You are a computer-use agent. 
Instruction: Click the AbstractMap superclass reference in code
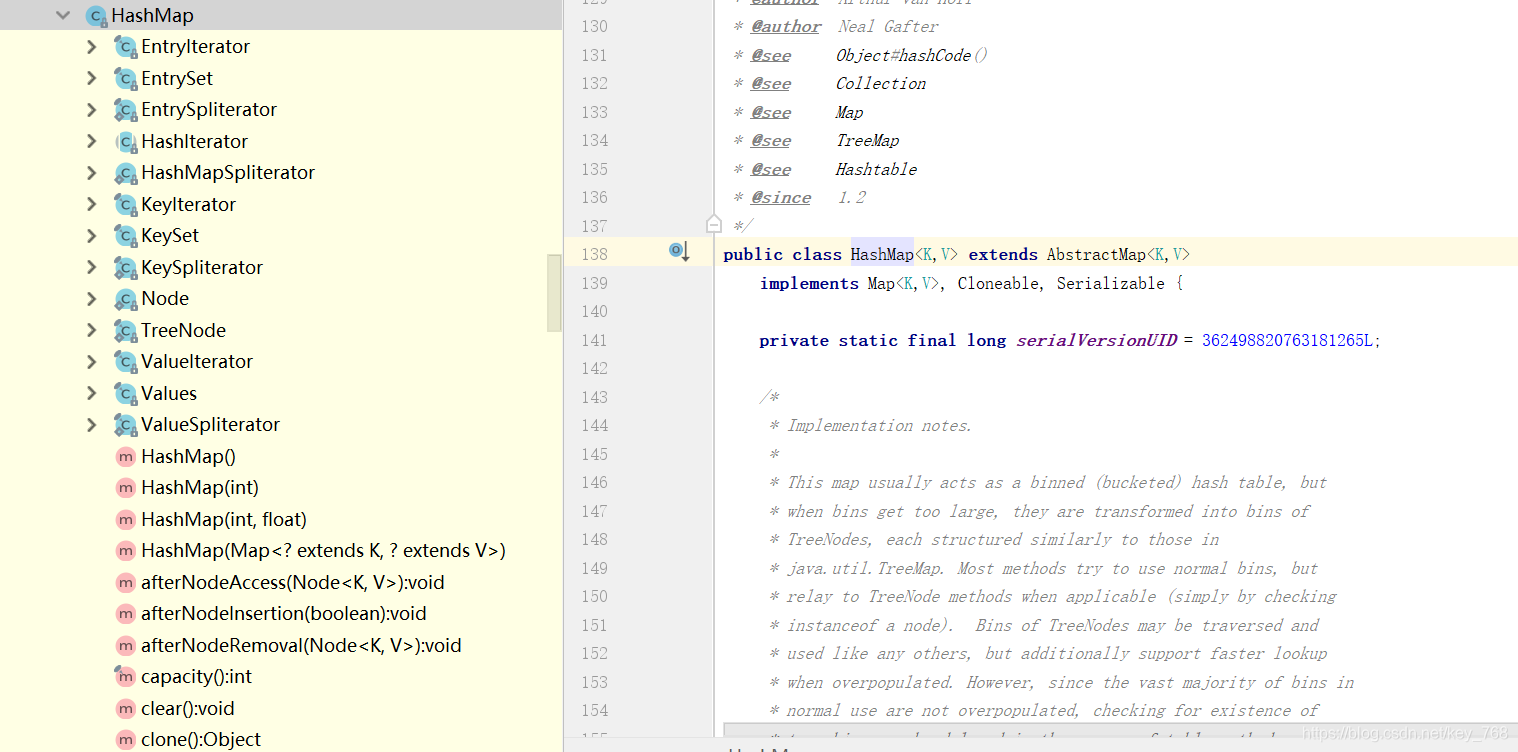1096,254
